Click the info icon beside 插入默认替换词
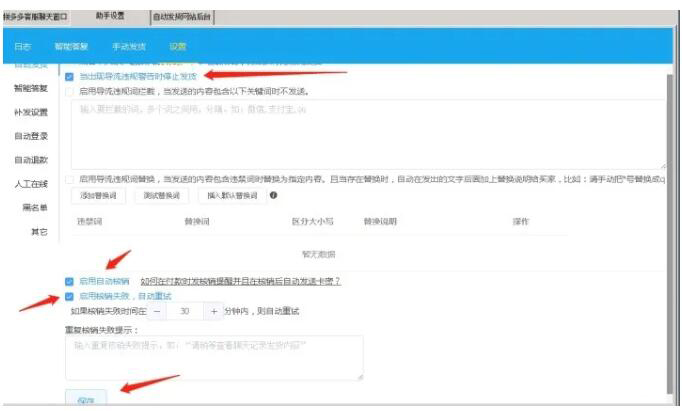The image size is (682, 411). [x=274, y=195]
